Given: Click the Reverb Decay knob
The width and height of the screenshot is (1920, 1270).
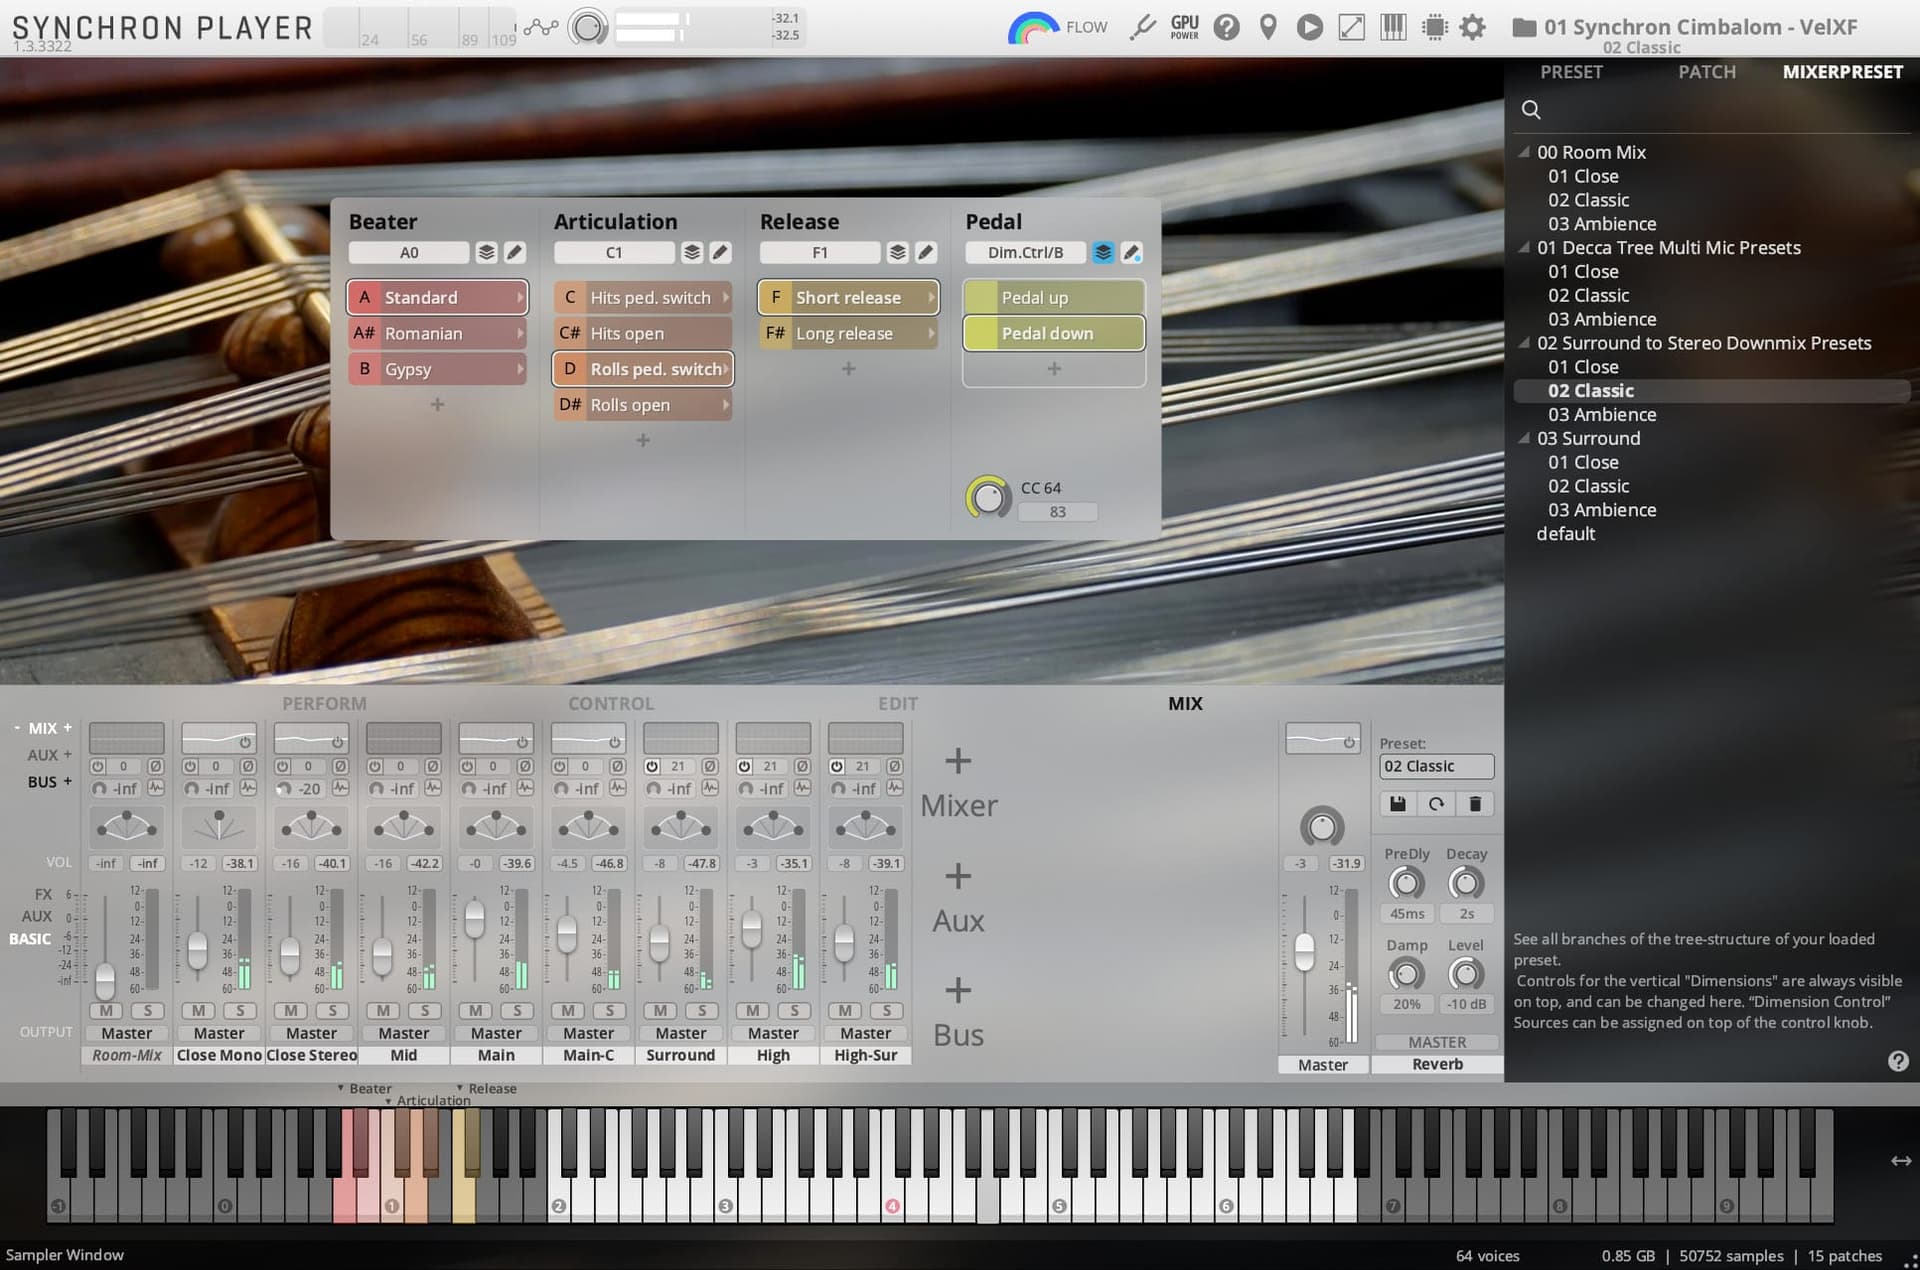Looking at the screenshot, I should [1466, 884].
